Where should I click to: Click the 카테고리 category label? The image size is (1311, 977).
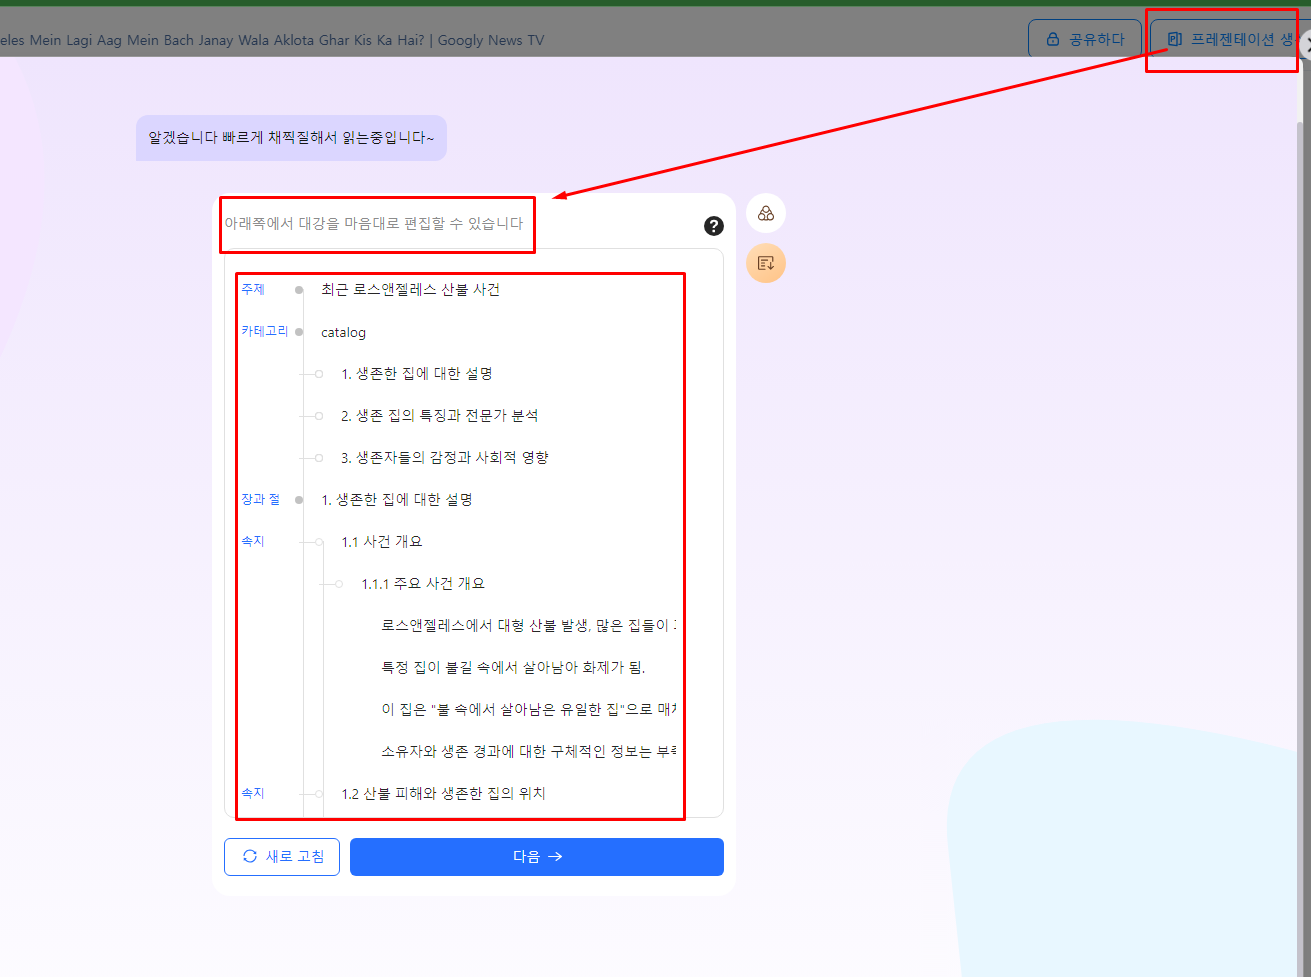pos(264,332)
